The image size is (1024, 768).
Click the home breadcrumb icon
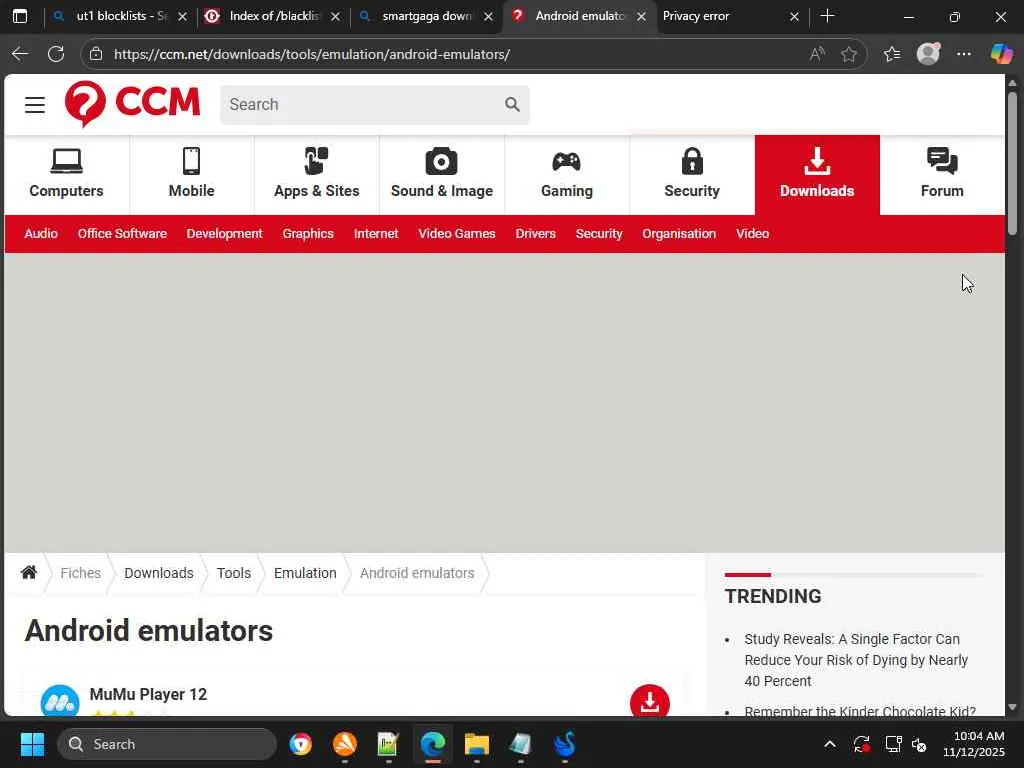(x=29, y=573)
